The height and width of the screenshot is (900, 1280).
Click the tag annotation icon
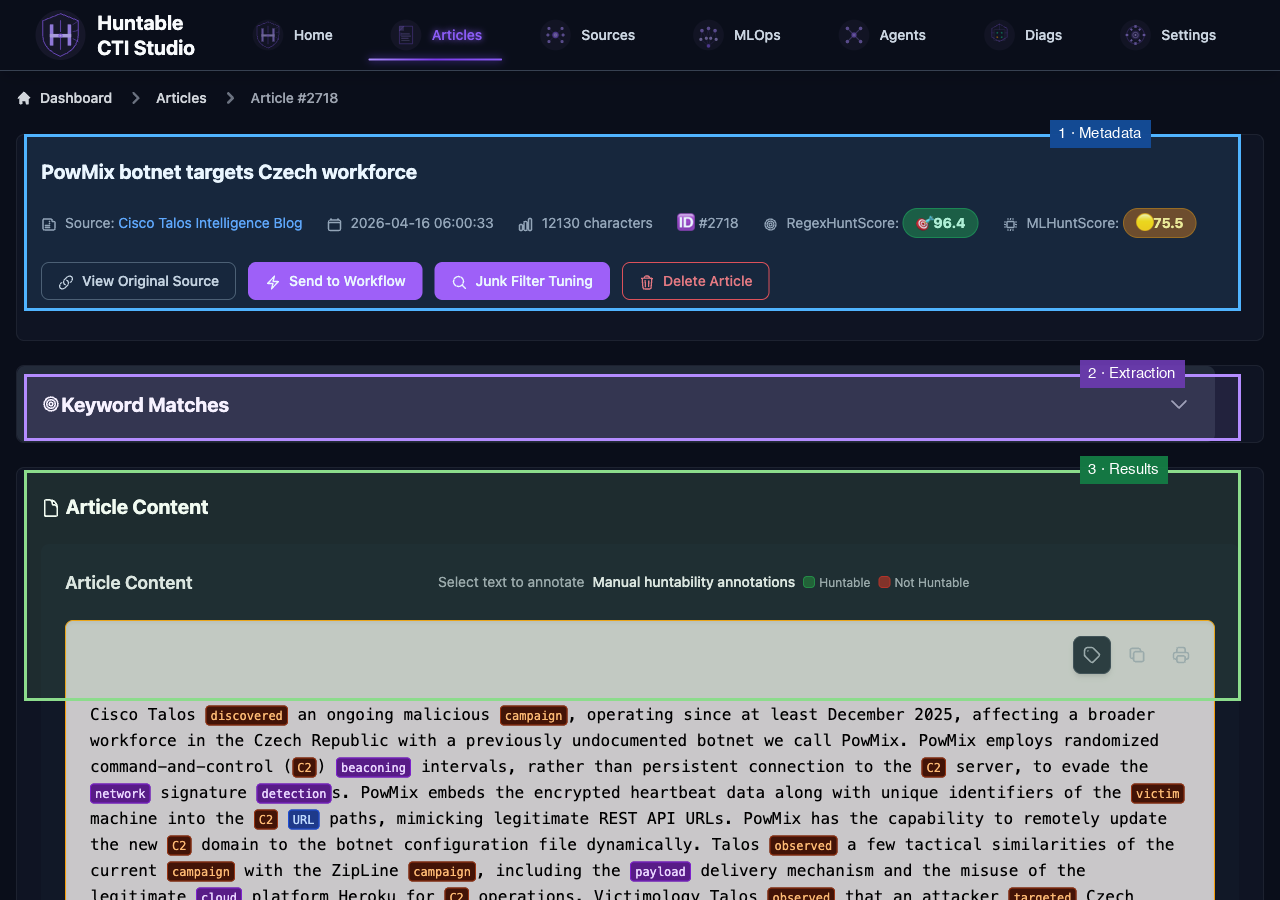1092,655
